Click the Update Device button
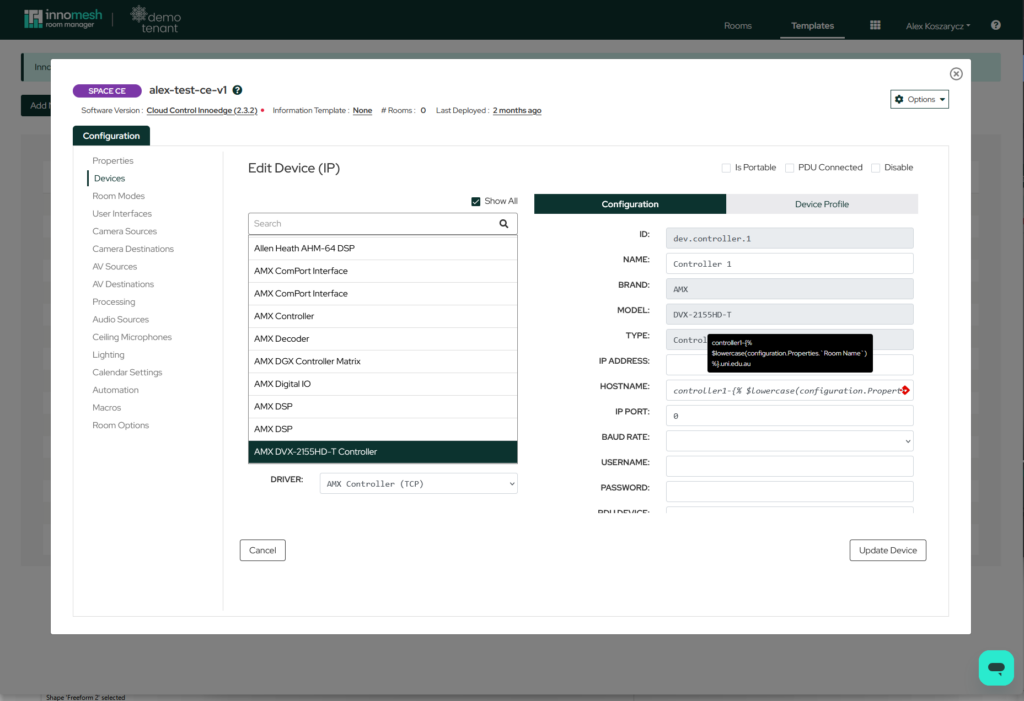 tap(887, 550)
